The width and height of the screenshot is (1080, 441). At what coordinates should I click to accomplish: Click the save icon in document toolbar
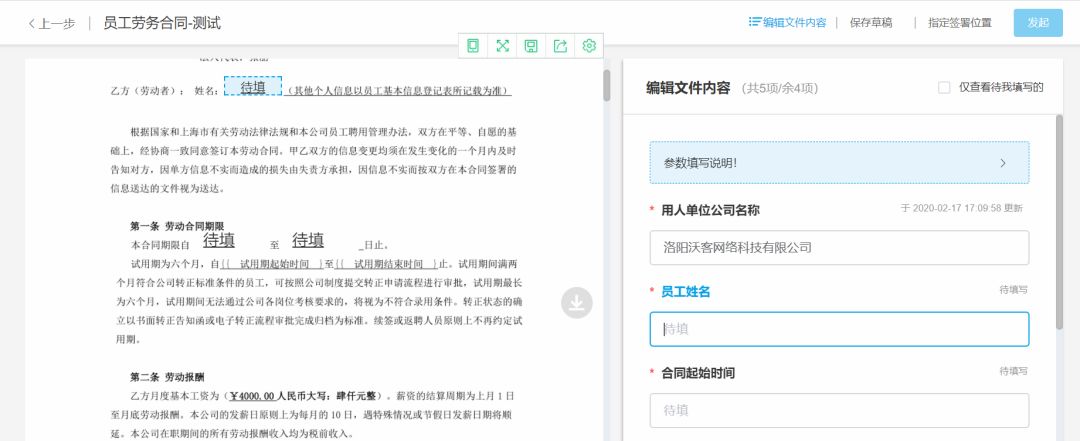(x=531, y=46)
